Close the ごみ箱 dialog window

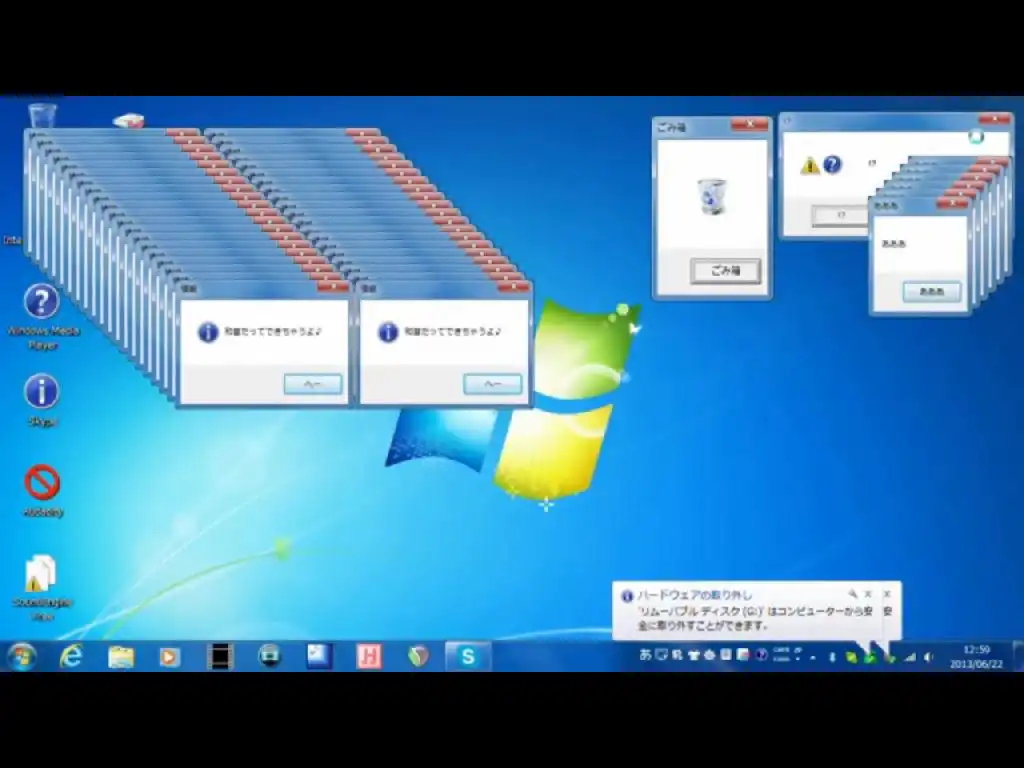point(749,124)
